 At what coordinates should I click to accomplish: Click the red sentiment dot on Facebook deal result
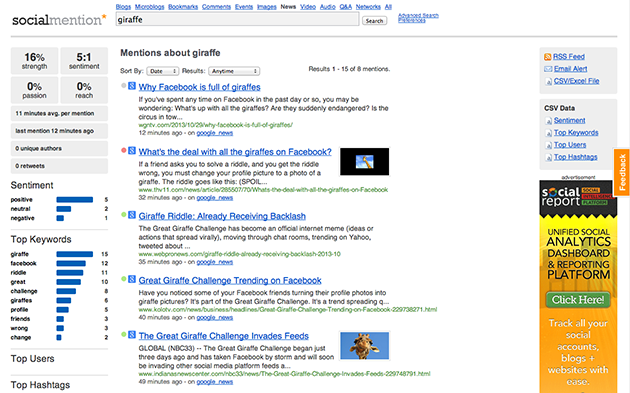[124, 150]
